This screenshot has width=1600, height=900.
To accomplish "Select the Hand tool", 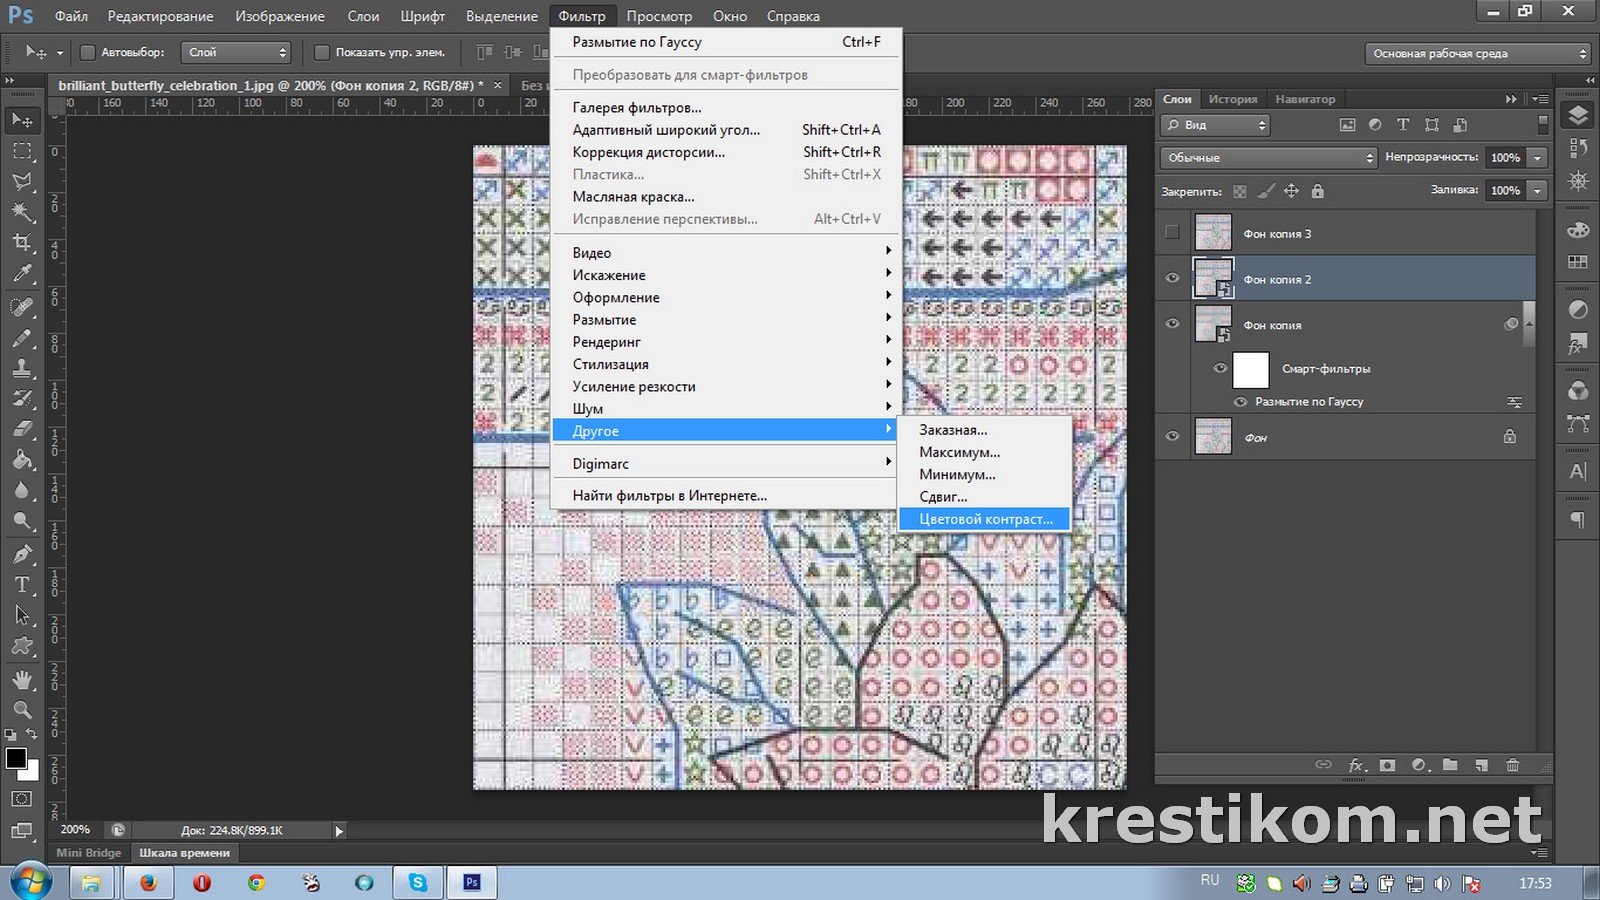I will [x=22, y=680].
